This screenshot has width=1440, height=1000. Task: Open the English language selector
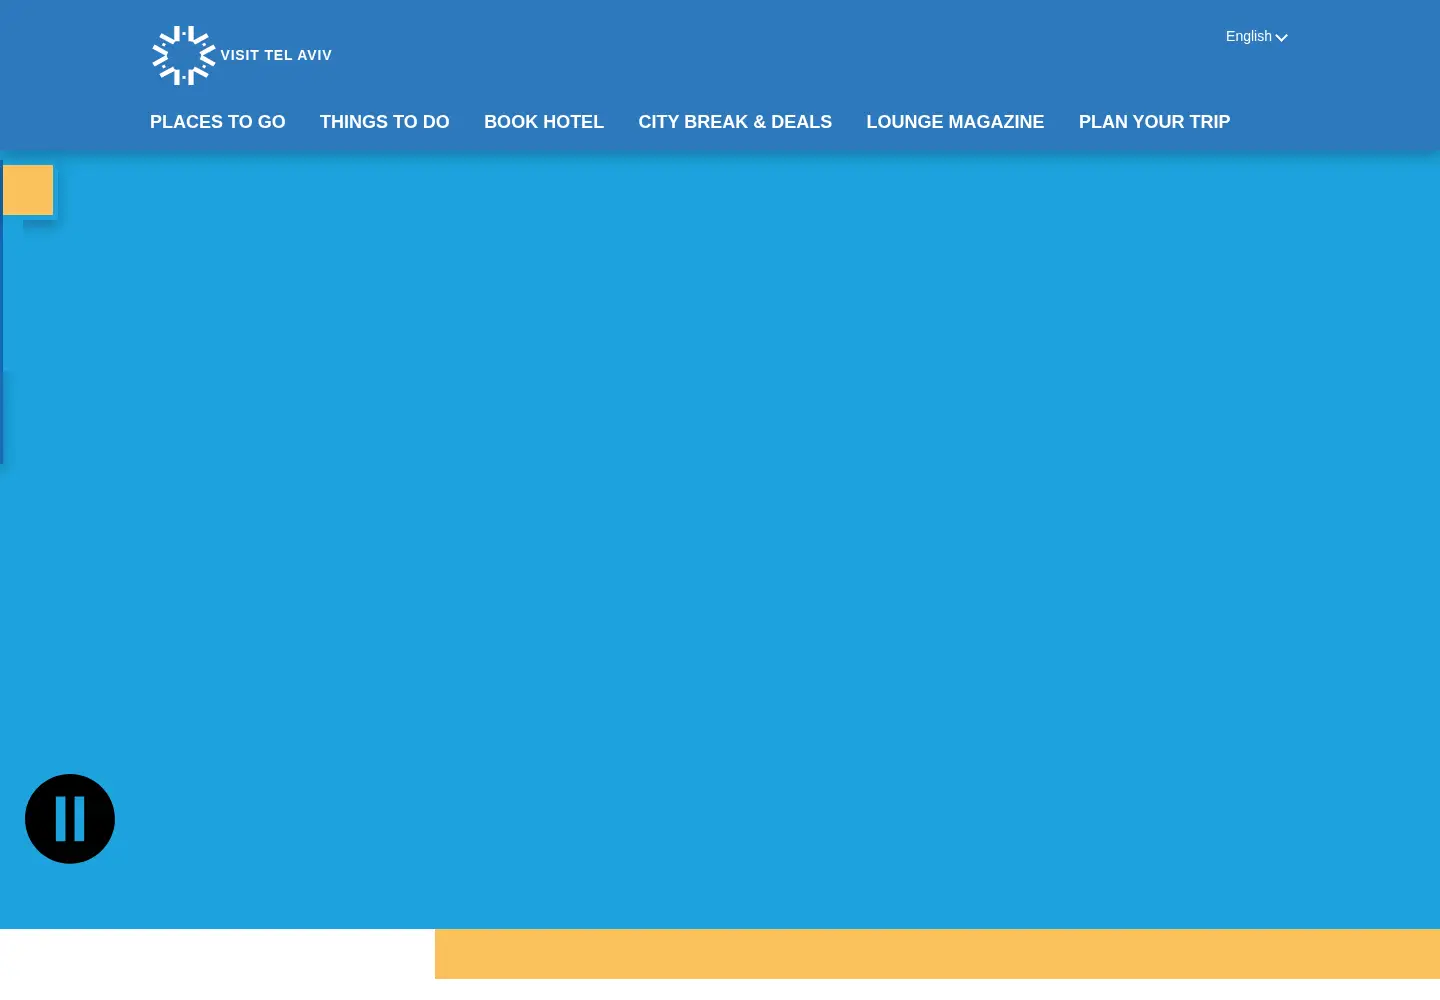click(x=1256, y=36)
